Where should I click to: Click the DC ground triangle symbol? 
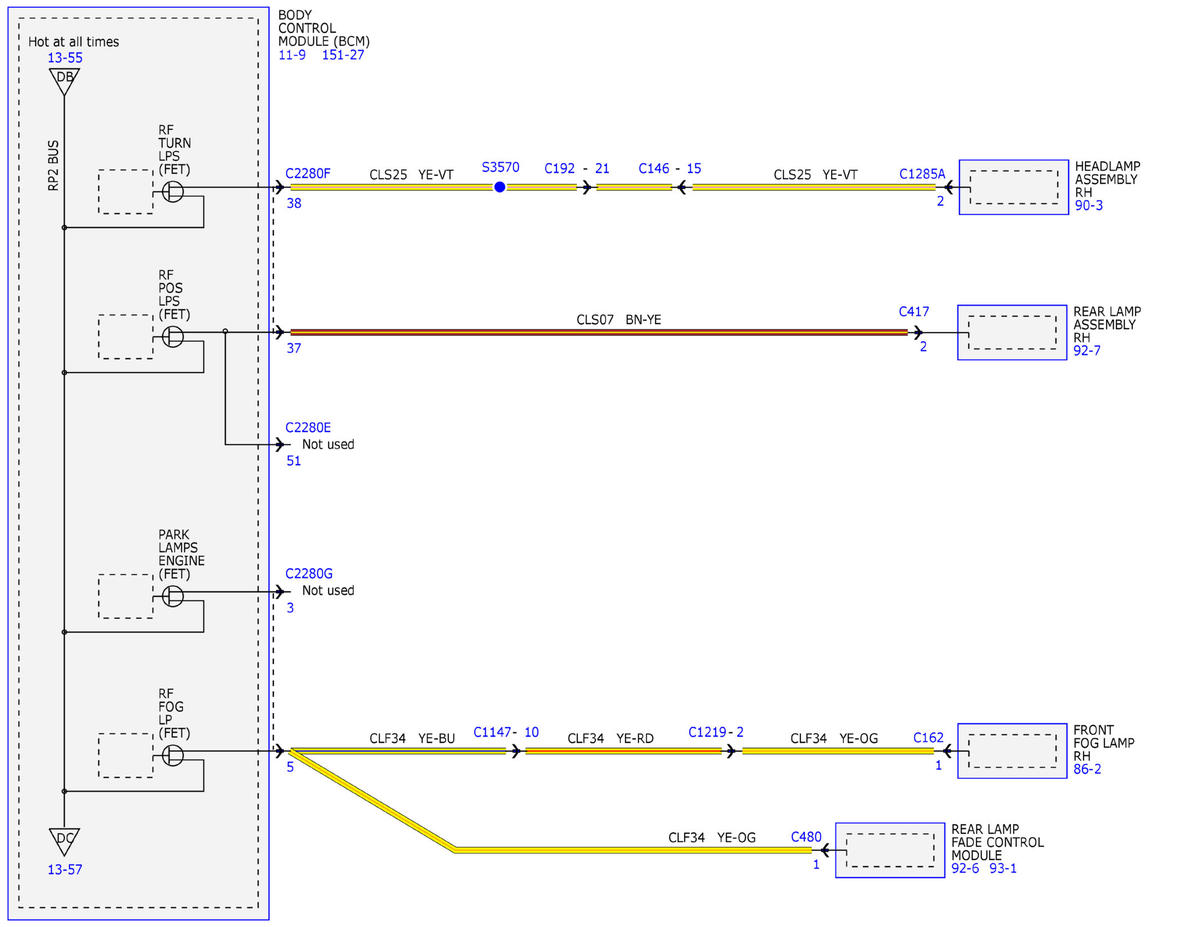(x=63, y=841)
